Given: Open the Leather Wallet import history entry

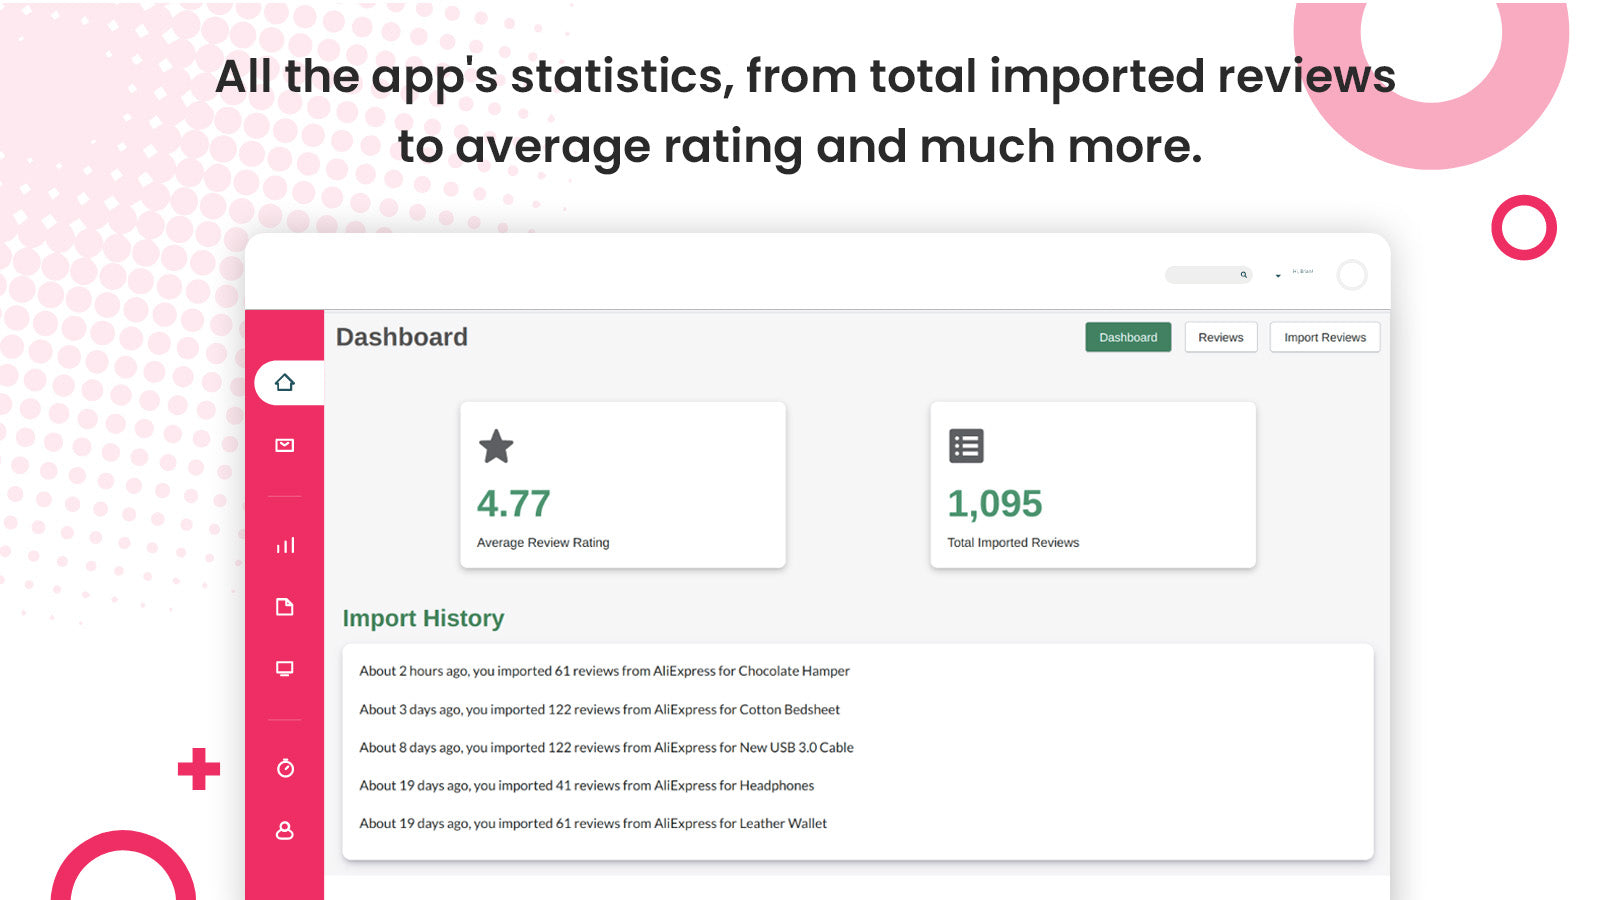Looking at the screenshot, I should (593, 823).
